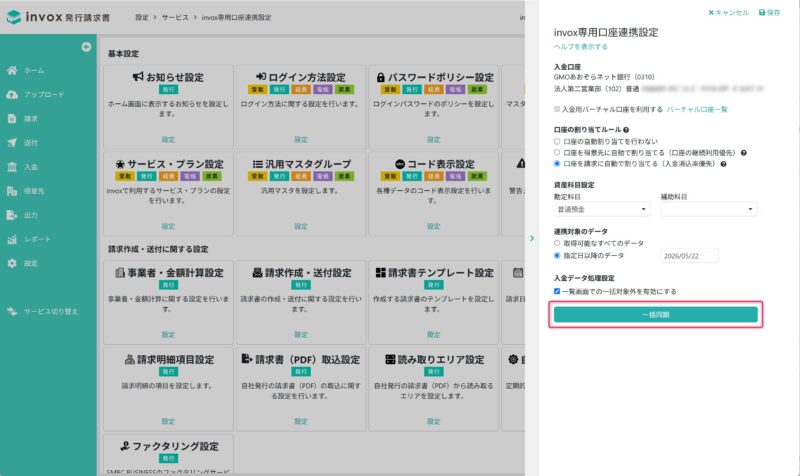Open the ヘルプを表示する link

point(581,47)
